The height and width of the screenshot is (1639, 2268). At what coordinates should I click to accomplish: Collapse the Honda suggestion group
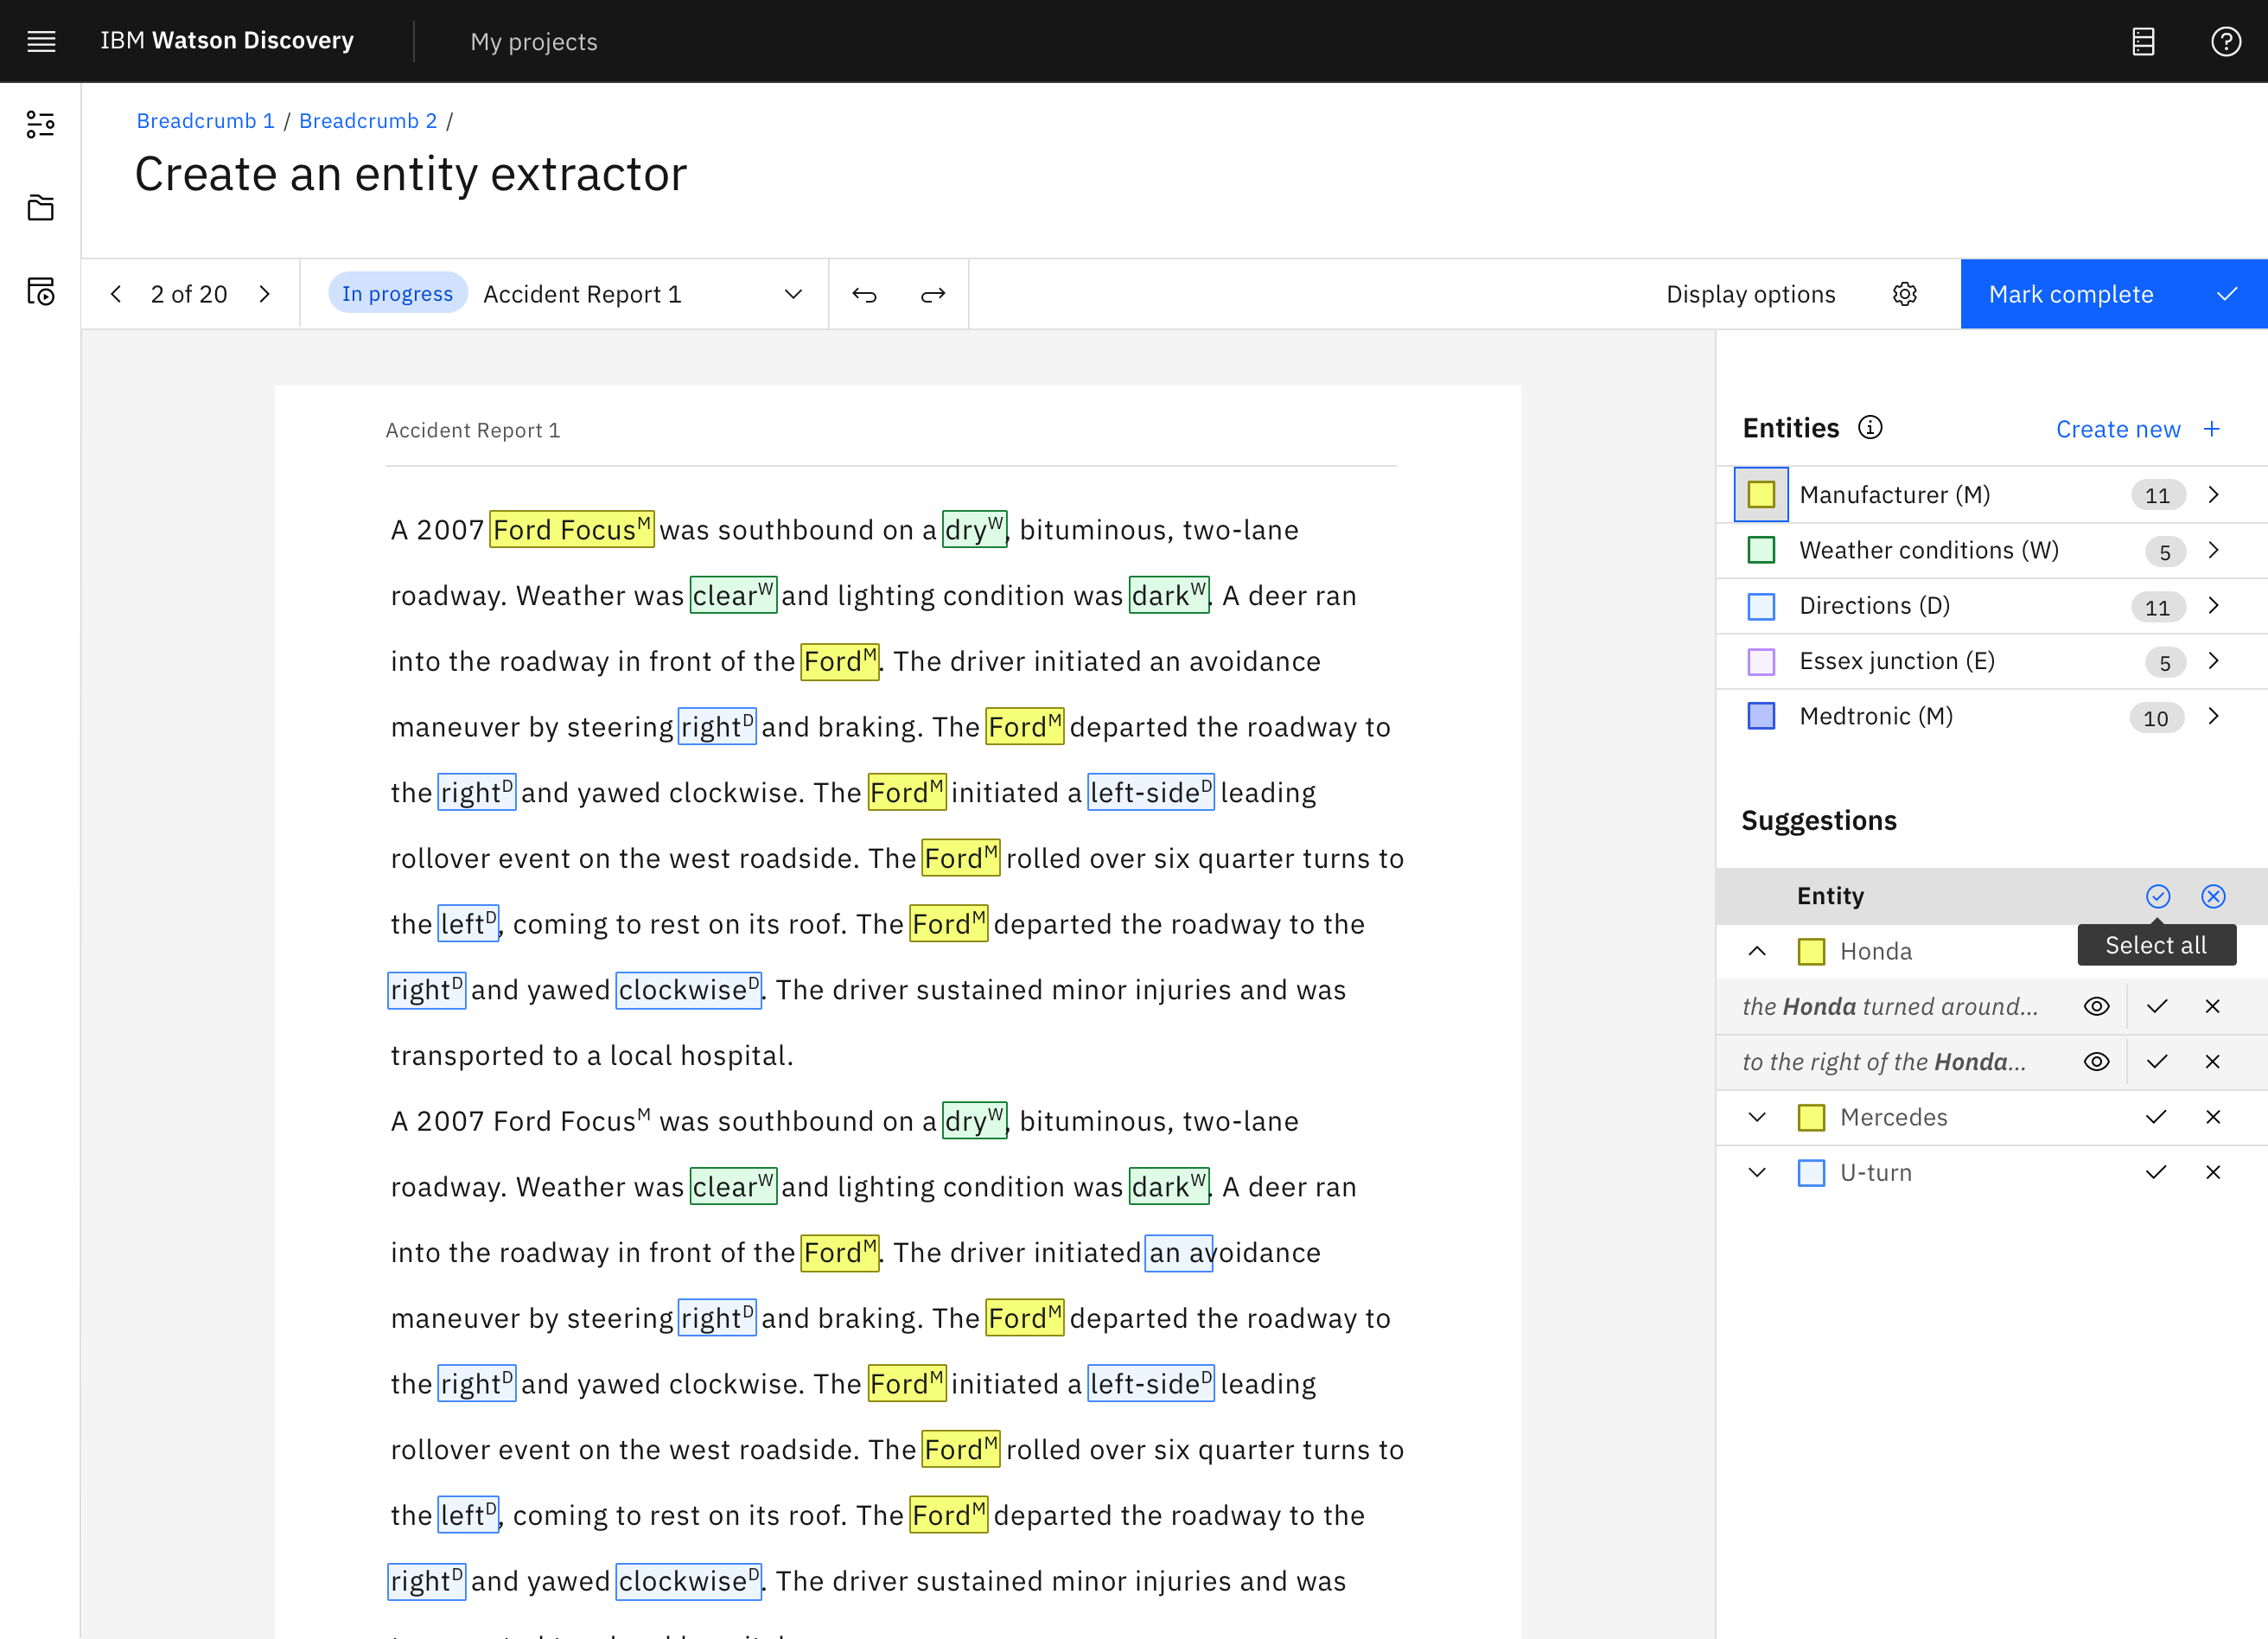[1756, 951]
